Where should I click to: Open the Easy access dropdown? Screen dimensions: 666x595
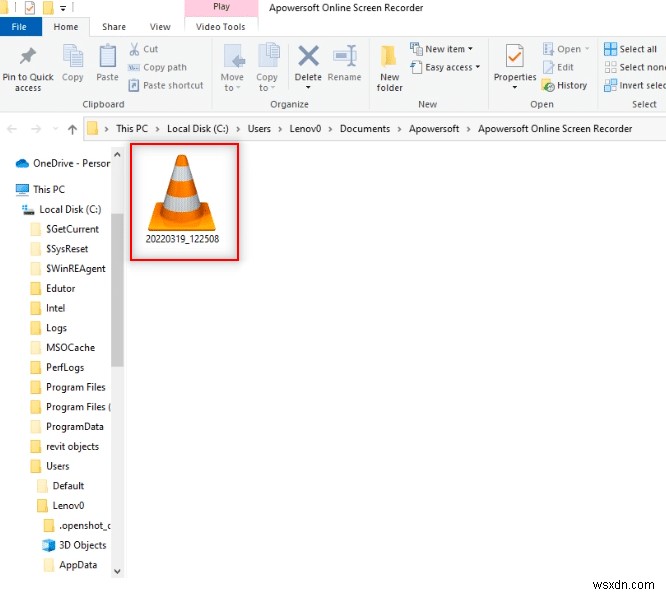pyautogui.click(x=445, y=67)
